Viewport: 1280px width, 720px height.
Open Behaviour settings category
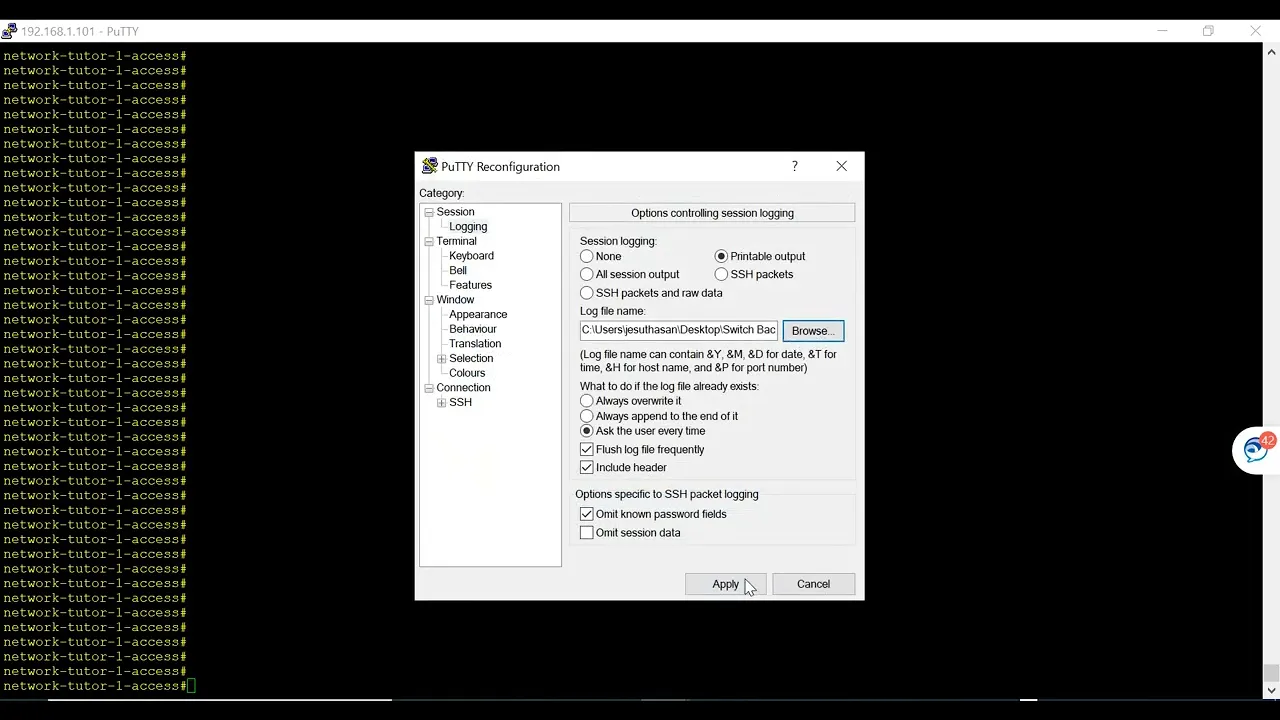473,329
